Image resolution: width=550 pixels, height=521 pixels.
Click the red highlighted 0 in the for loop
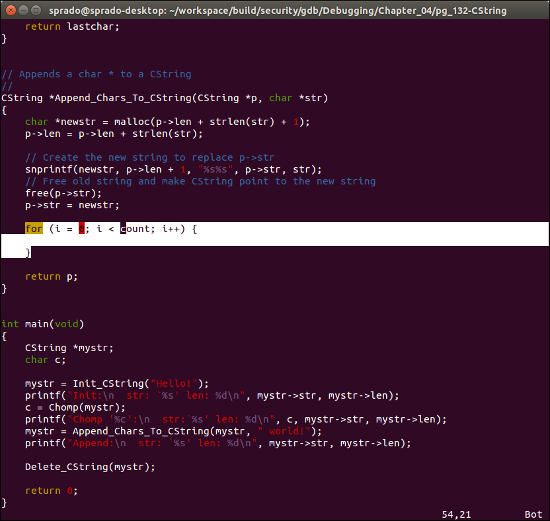click(81, 229)
